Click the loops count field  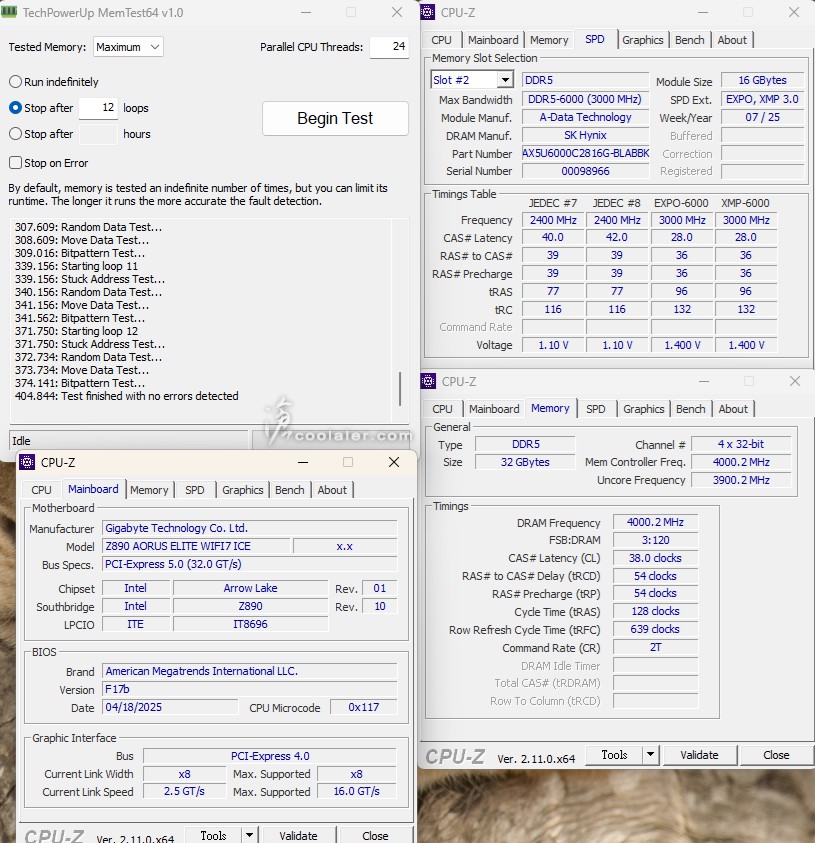98,108
